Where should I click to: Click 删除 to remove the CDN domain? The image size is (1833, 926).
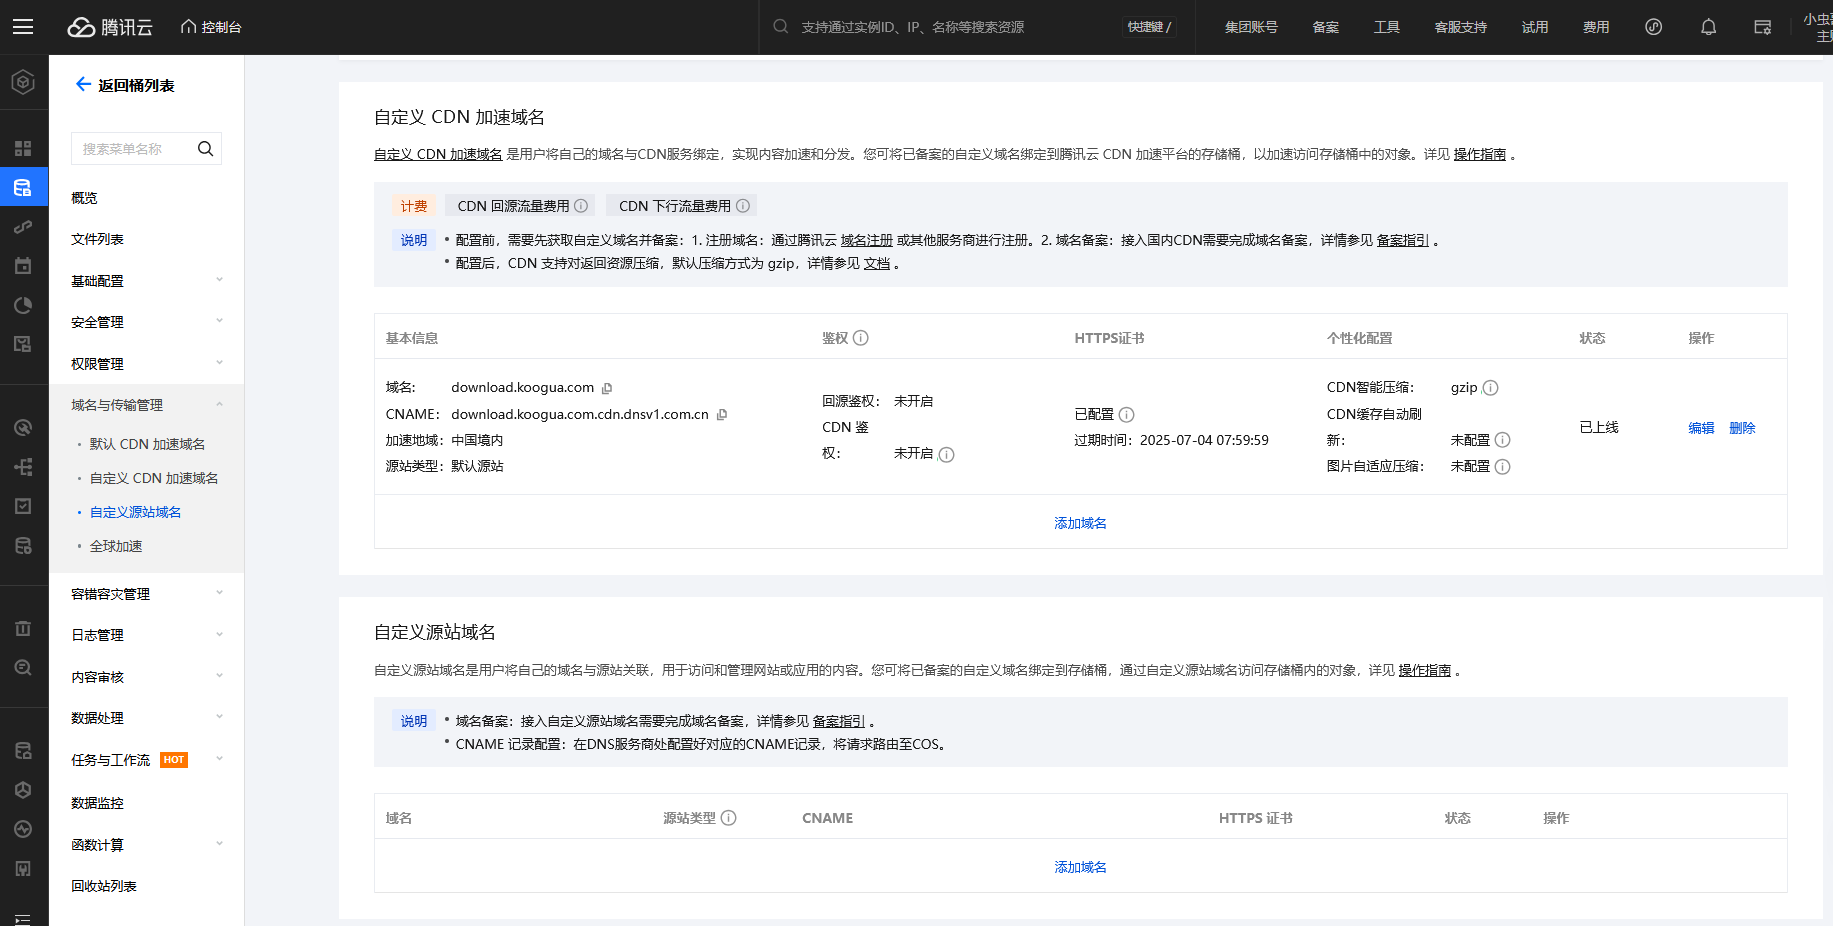[x=1742, y=428]
